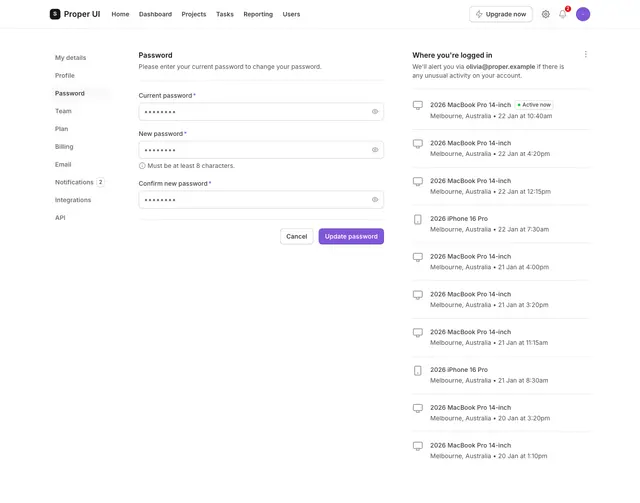Focus the New password input field

[261, 150]
